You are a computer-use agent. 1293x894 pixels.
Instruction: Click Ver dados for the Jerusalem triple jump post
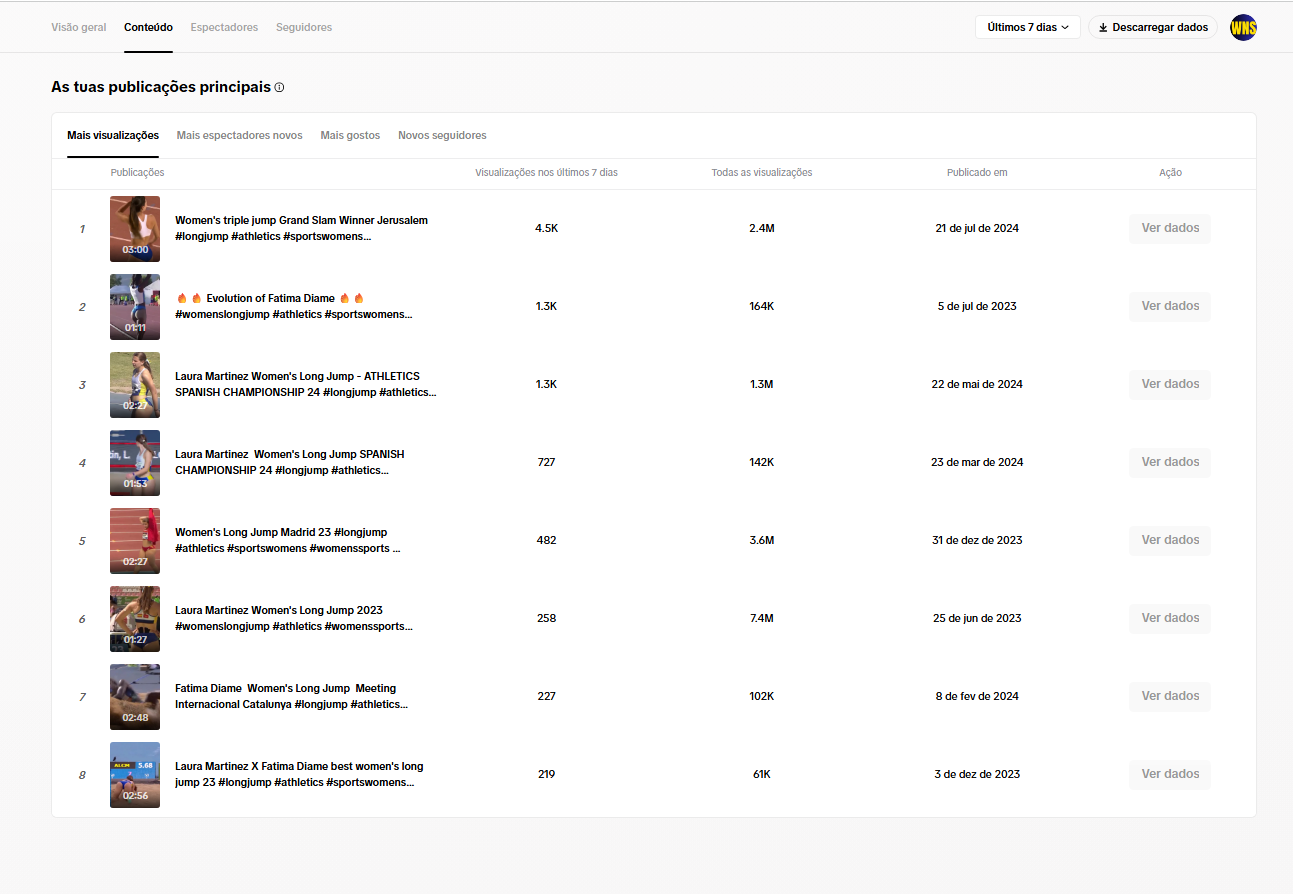coord(1169,229)
